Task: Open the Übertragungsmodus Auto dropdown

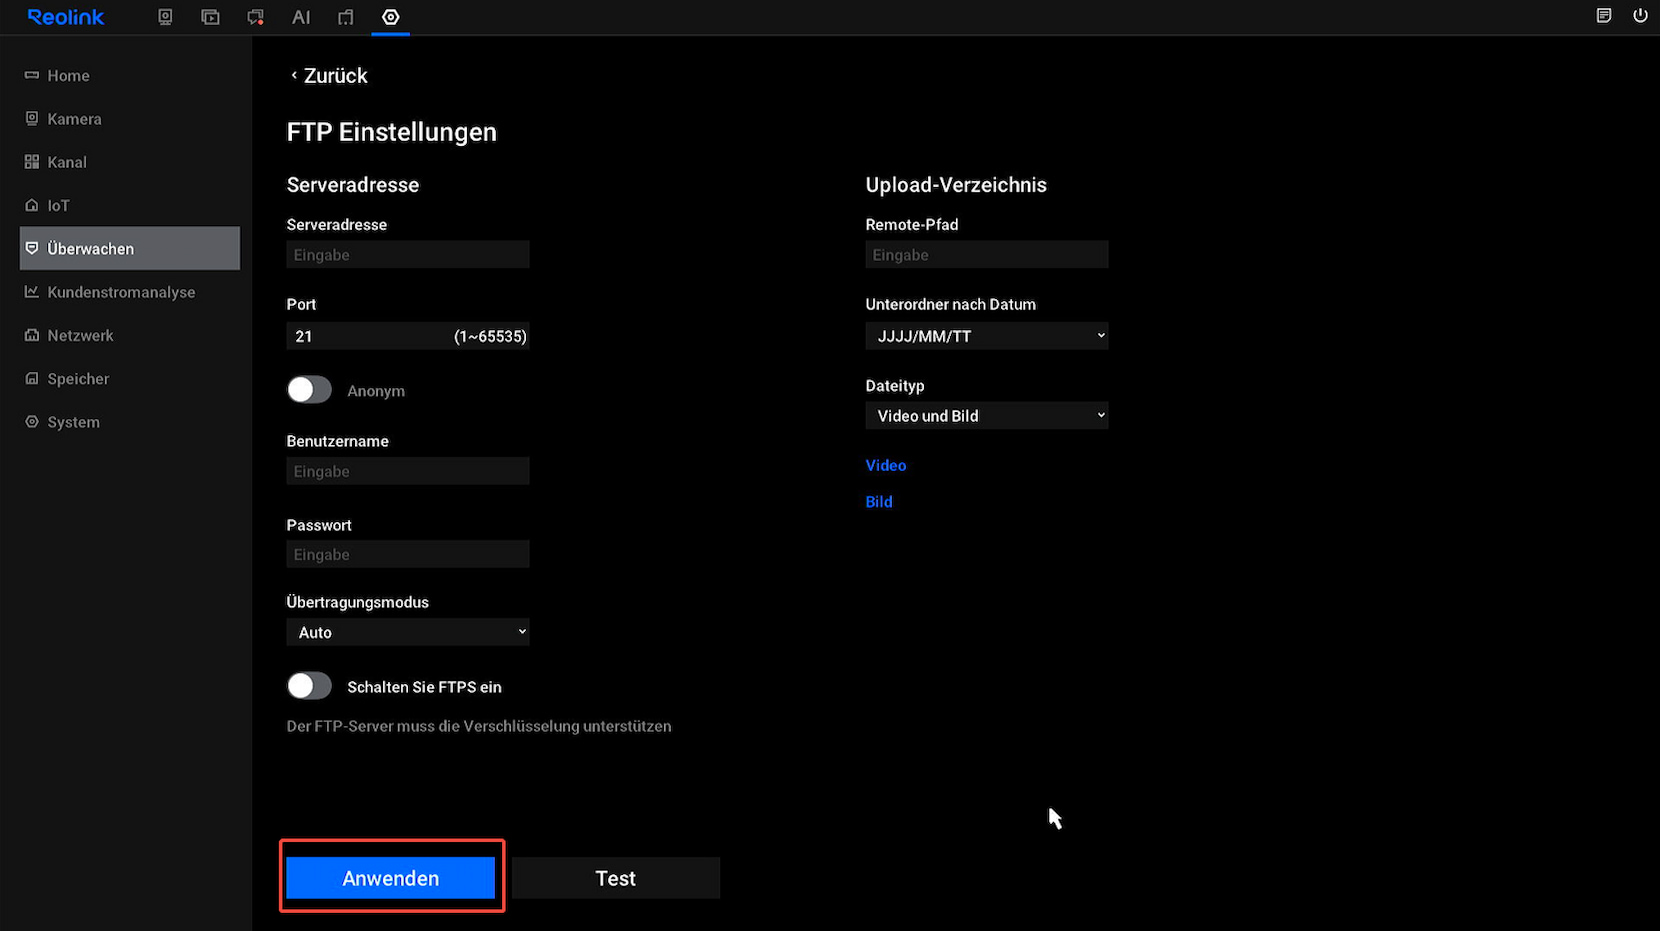Action: click(x=408, y=632)
